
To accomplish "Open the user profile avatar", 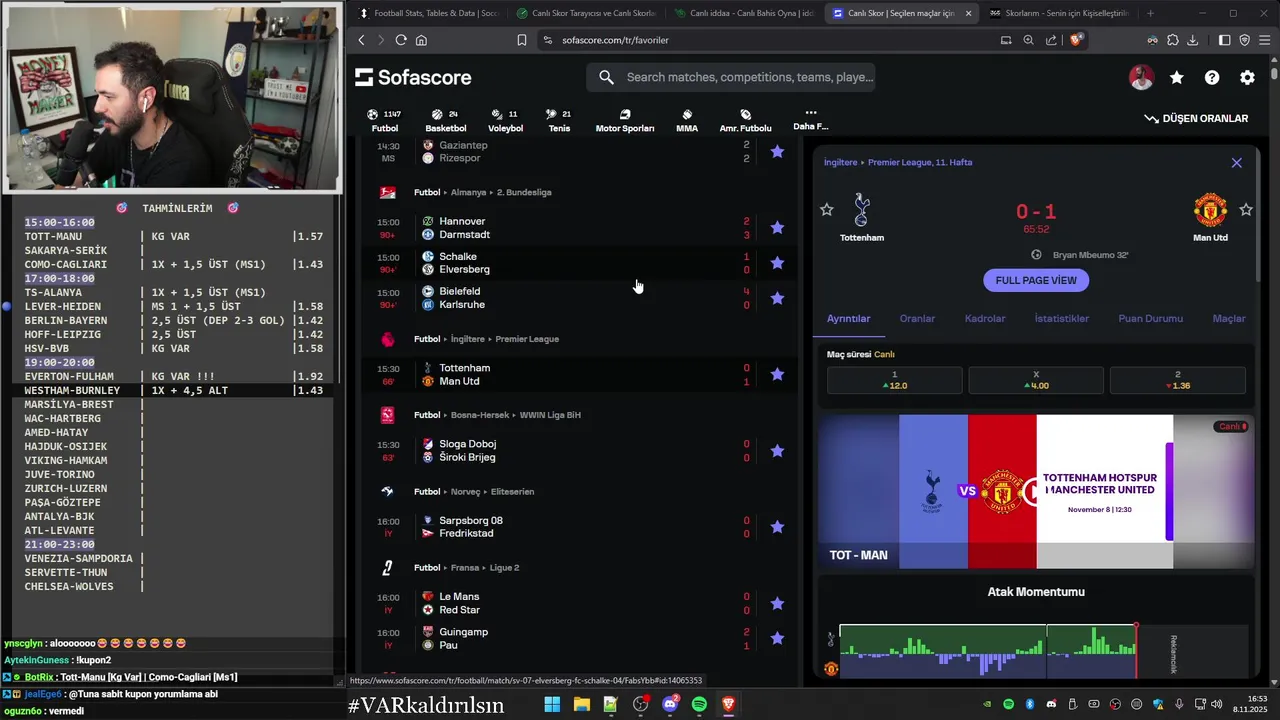I will click(1141, 77).
